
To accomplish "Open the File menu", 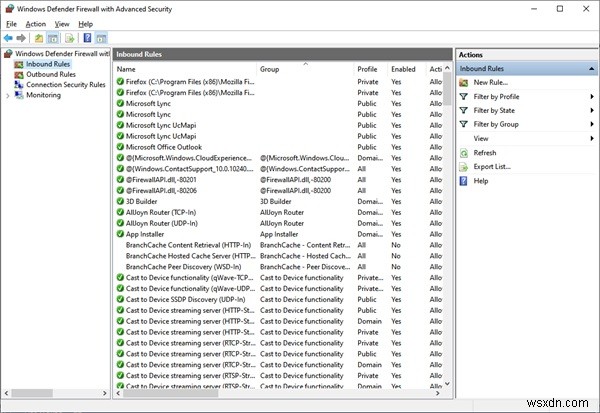I will click(11, 24).
